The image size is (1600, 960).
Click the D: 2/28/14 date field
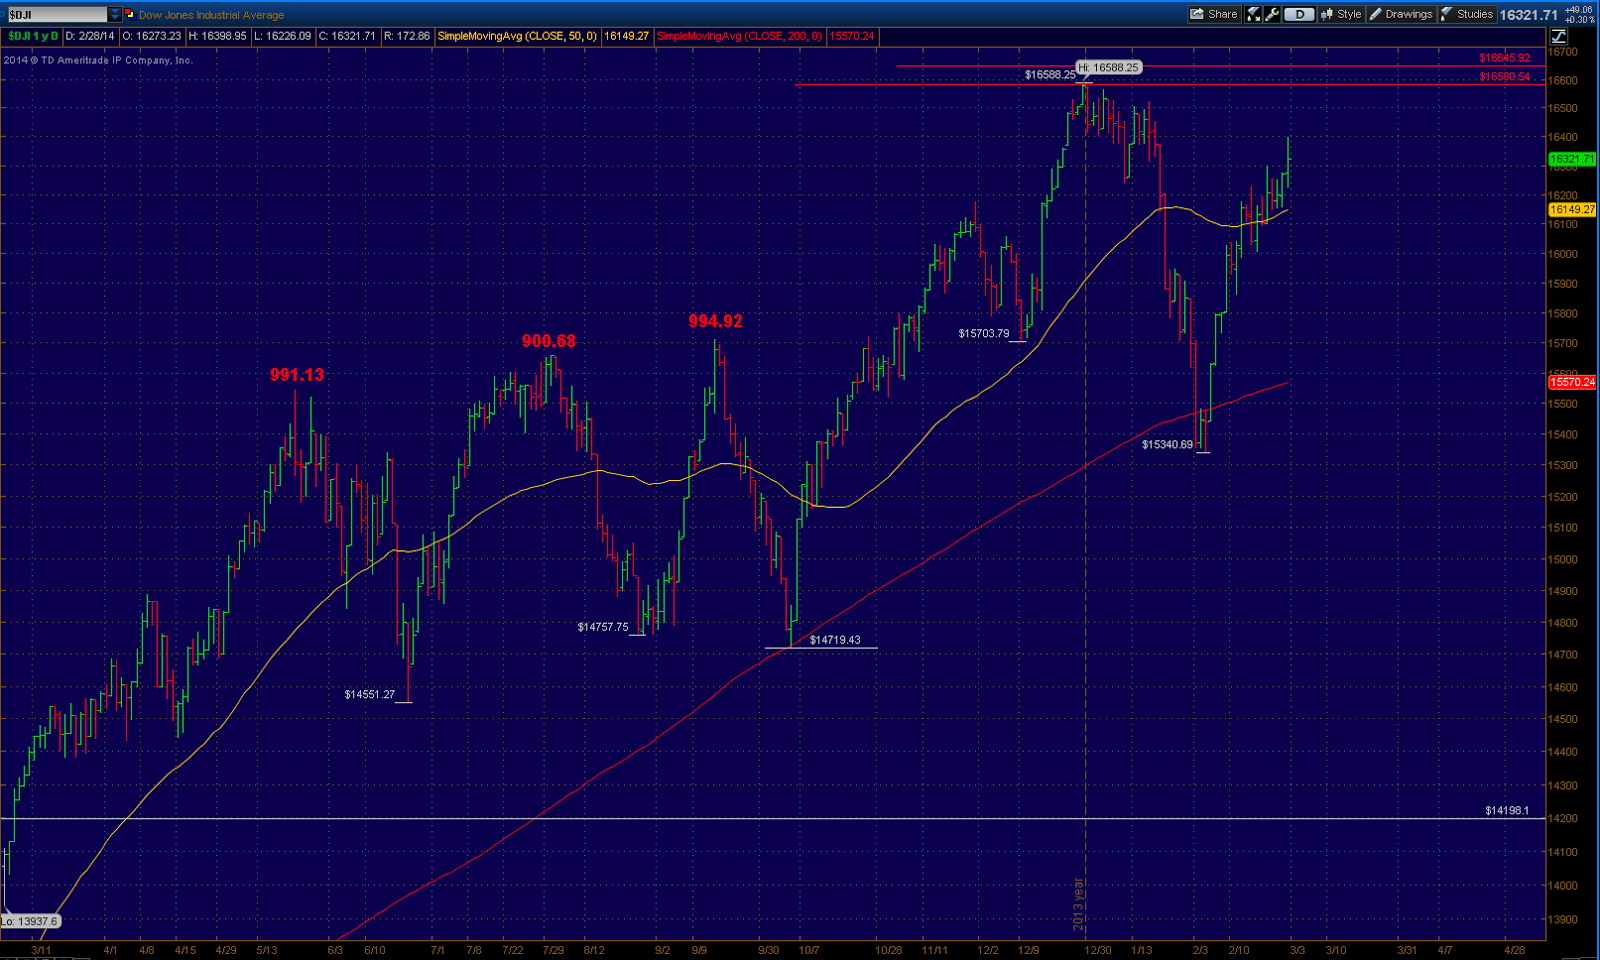click(91, 36)
